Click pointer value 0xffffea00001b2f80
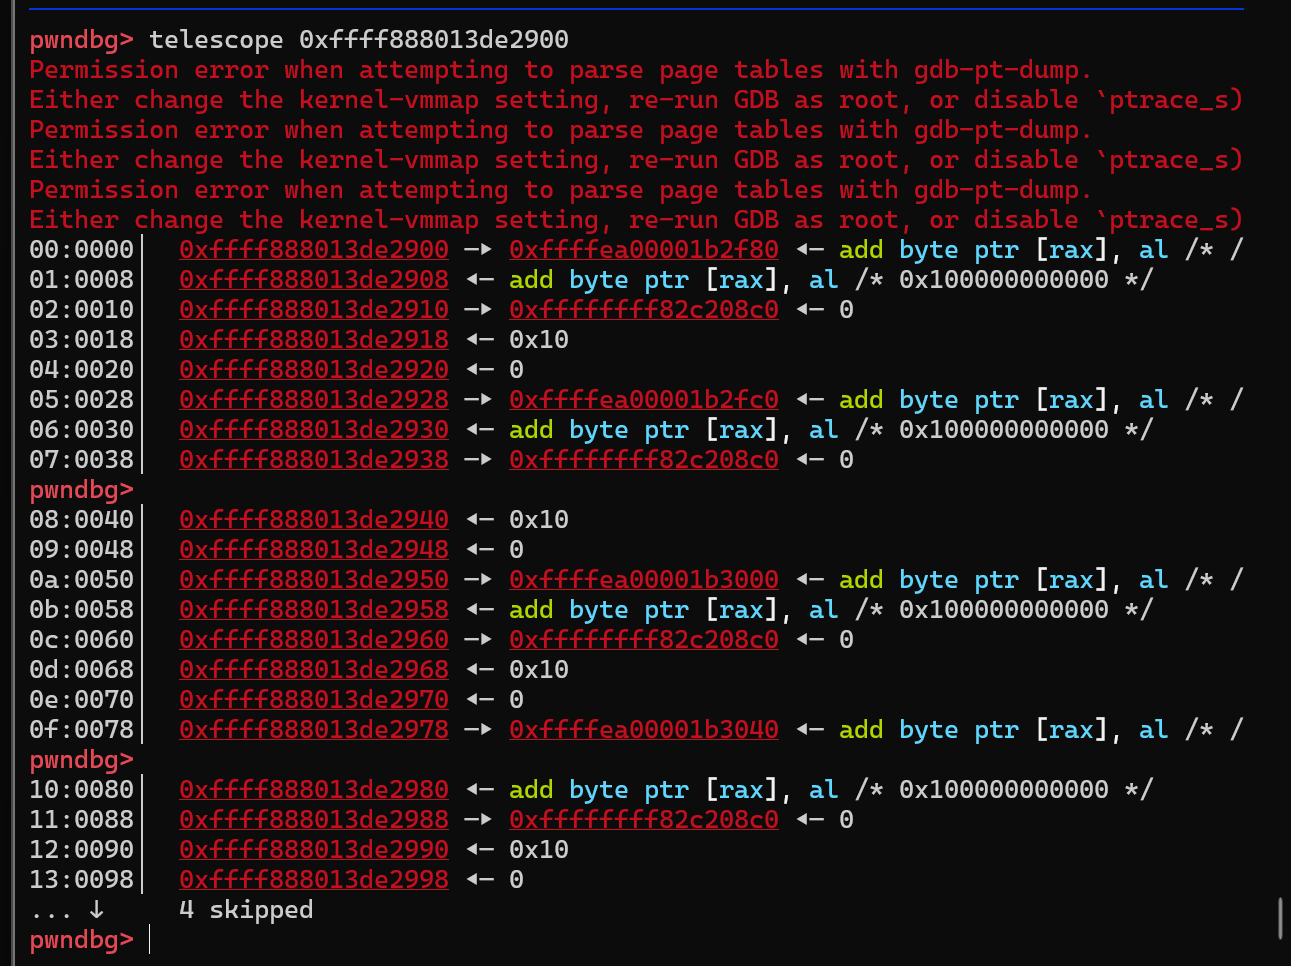The image size is (1291, 966). pyautogui.click(x=644, y=250)
